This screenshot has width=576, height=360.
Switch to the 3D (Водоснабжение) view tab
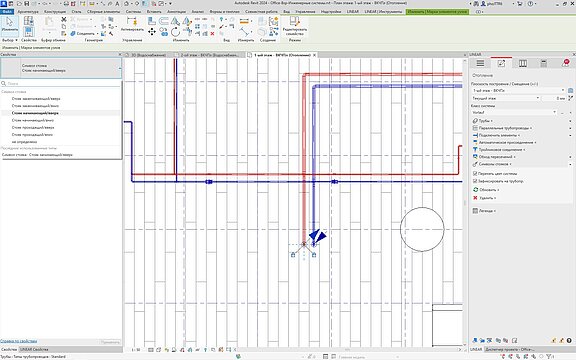point(148,55)
